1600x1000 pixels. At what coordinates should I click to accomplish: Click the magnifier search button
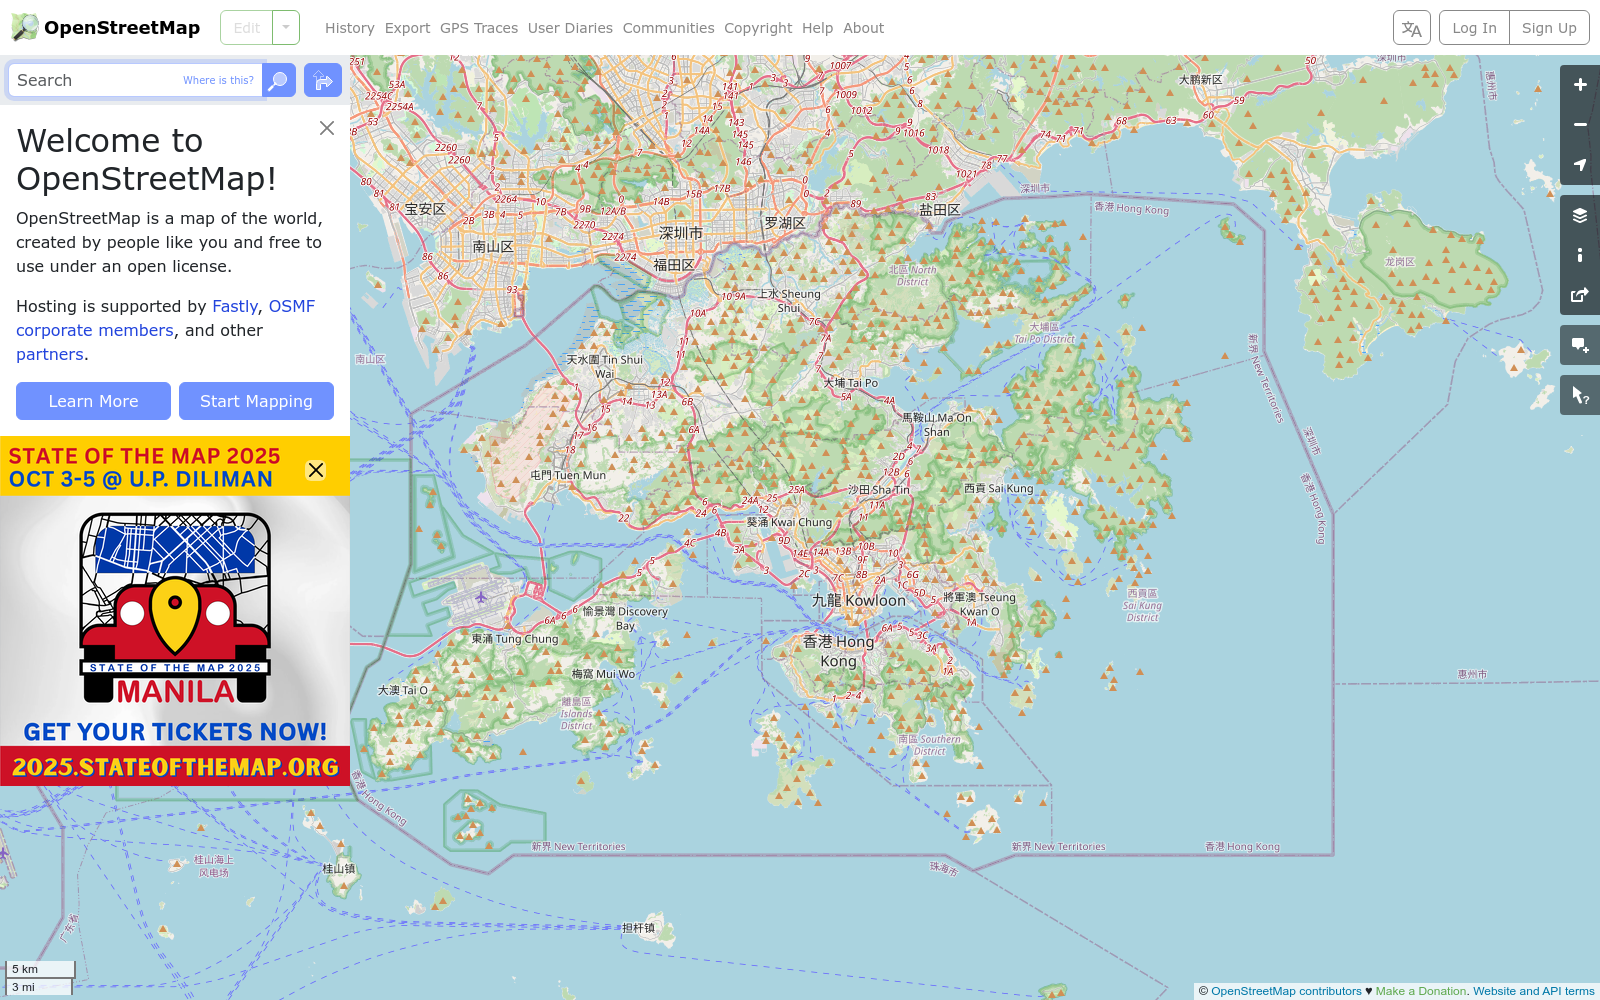click(279, 80)
